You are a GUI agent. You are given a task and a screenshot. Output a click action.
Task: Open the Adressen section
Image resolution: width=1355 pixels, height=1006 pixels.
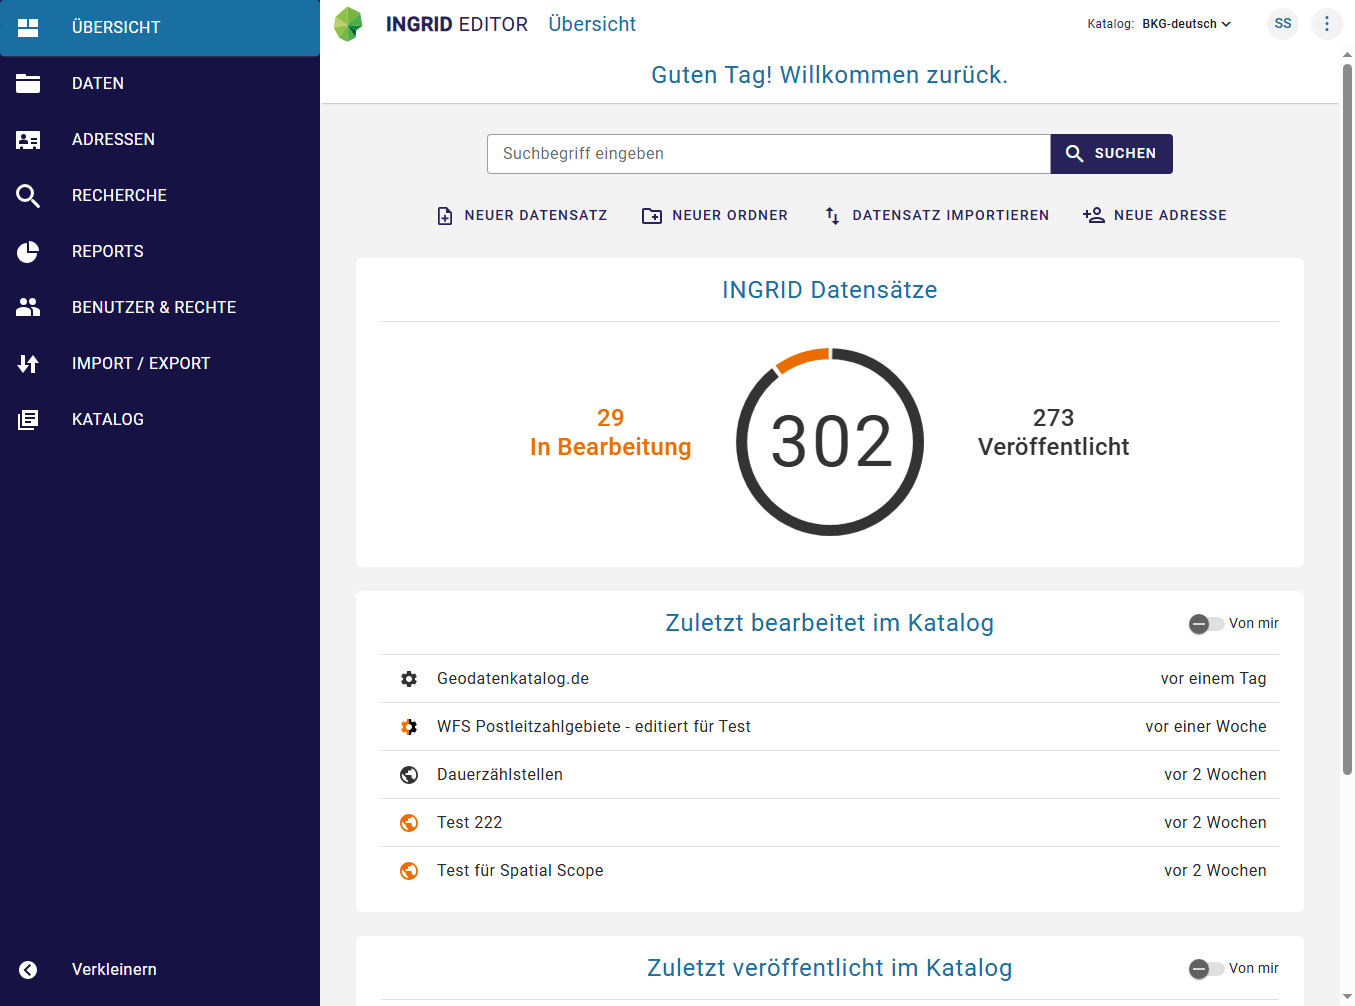coord(160,140)
